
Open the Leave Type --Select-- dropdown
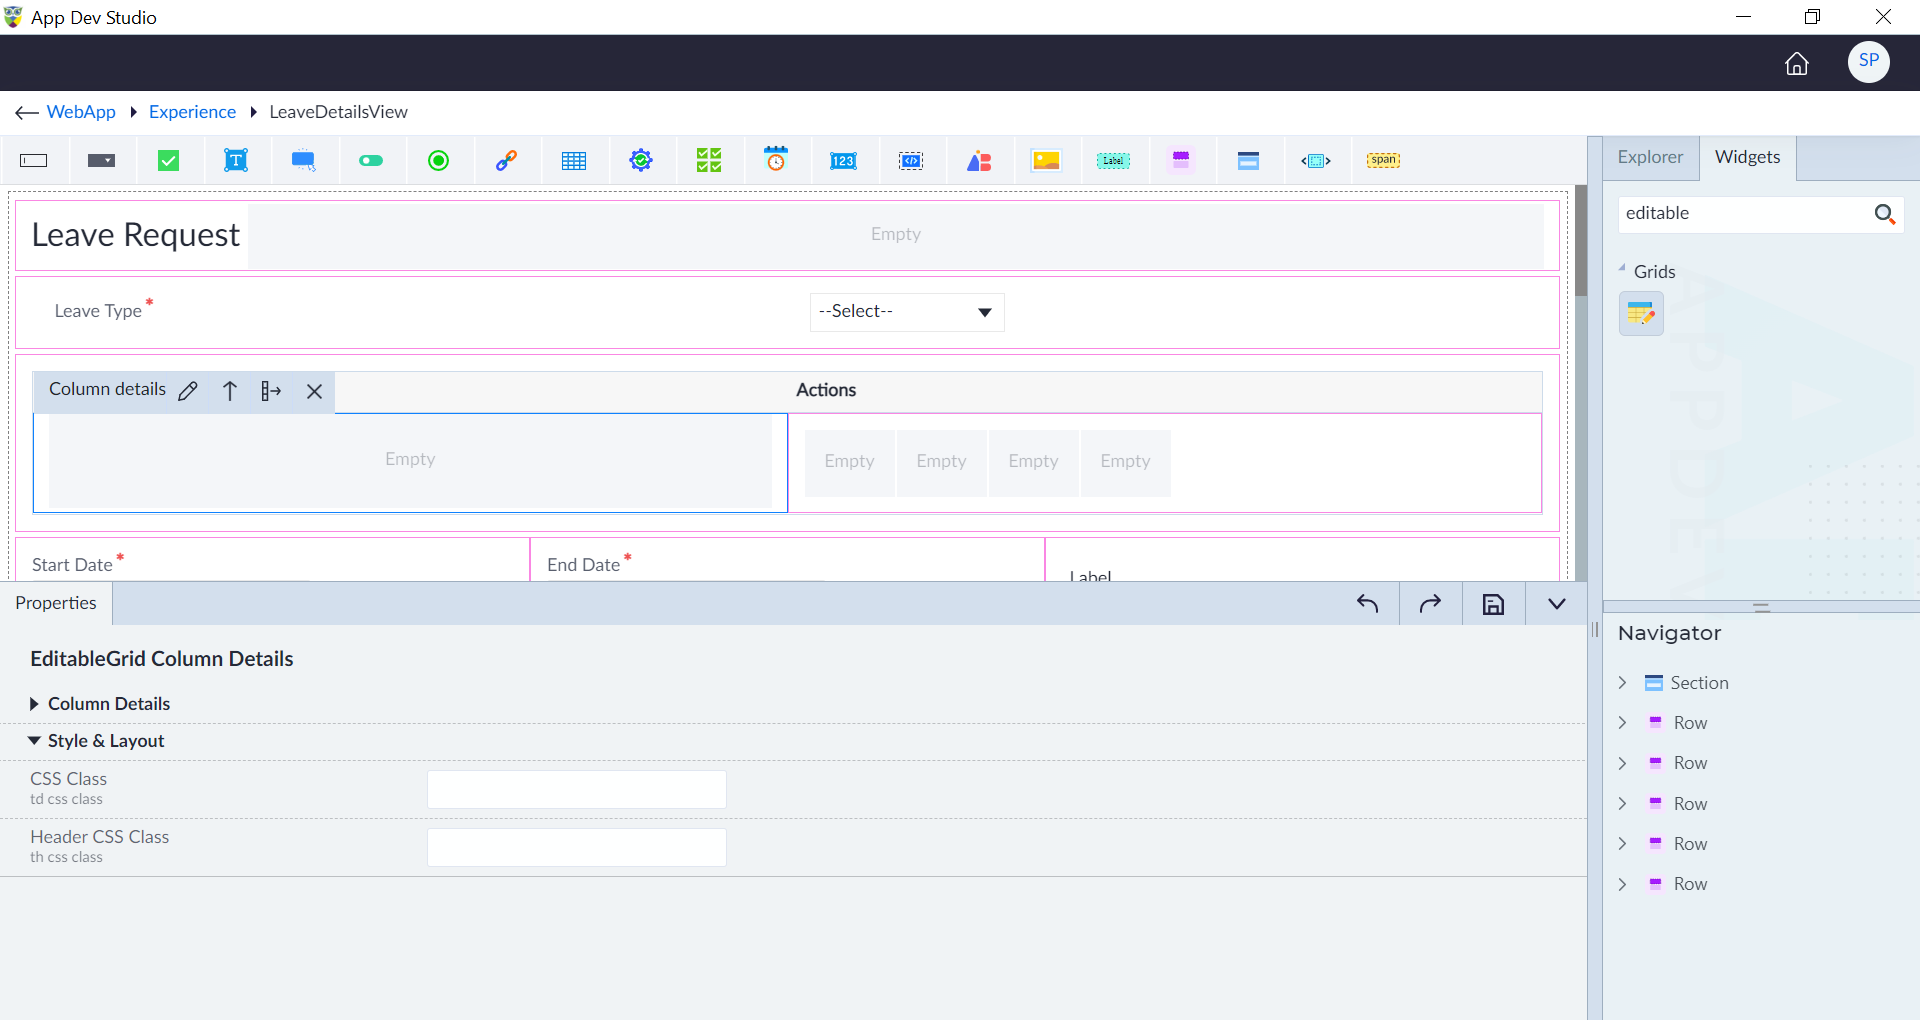pos(906,312)
